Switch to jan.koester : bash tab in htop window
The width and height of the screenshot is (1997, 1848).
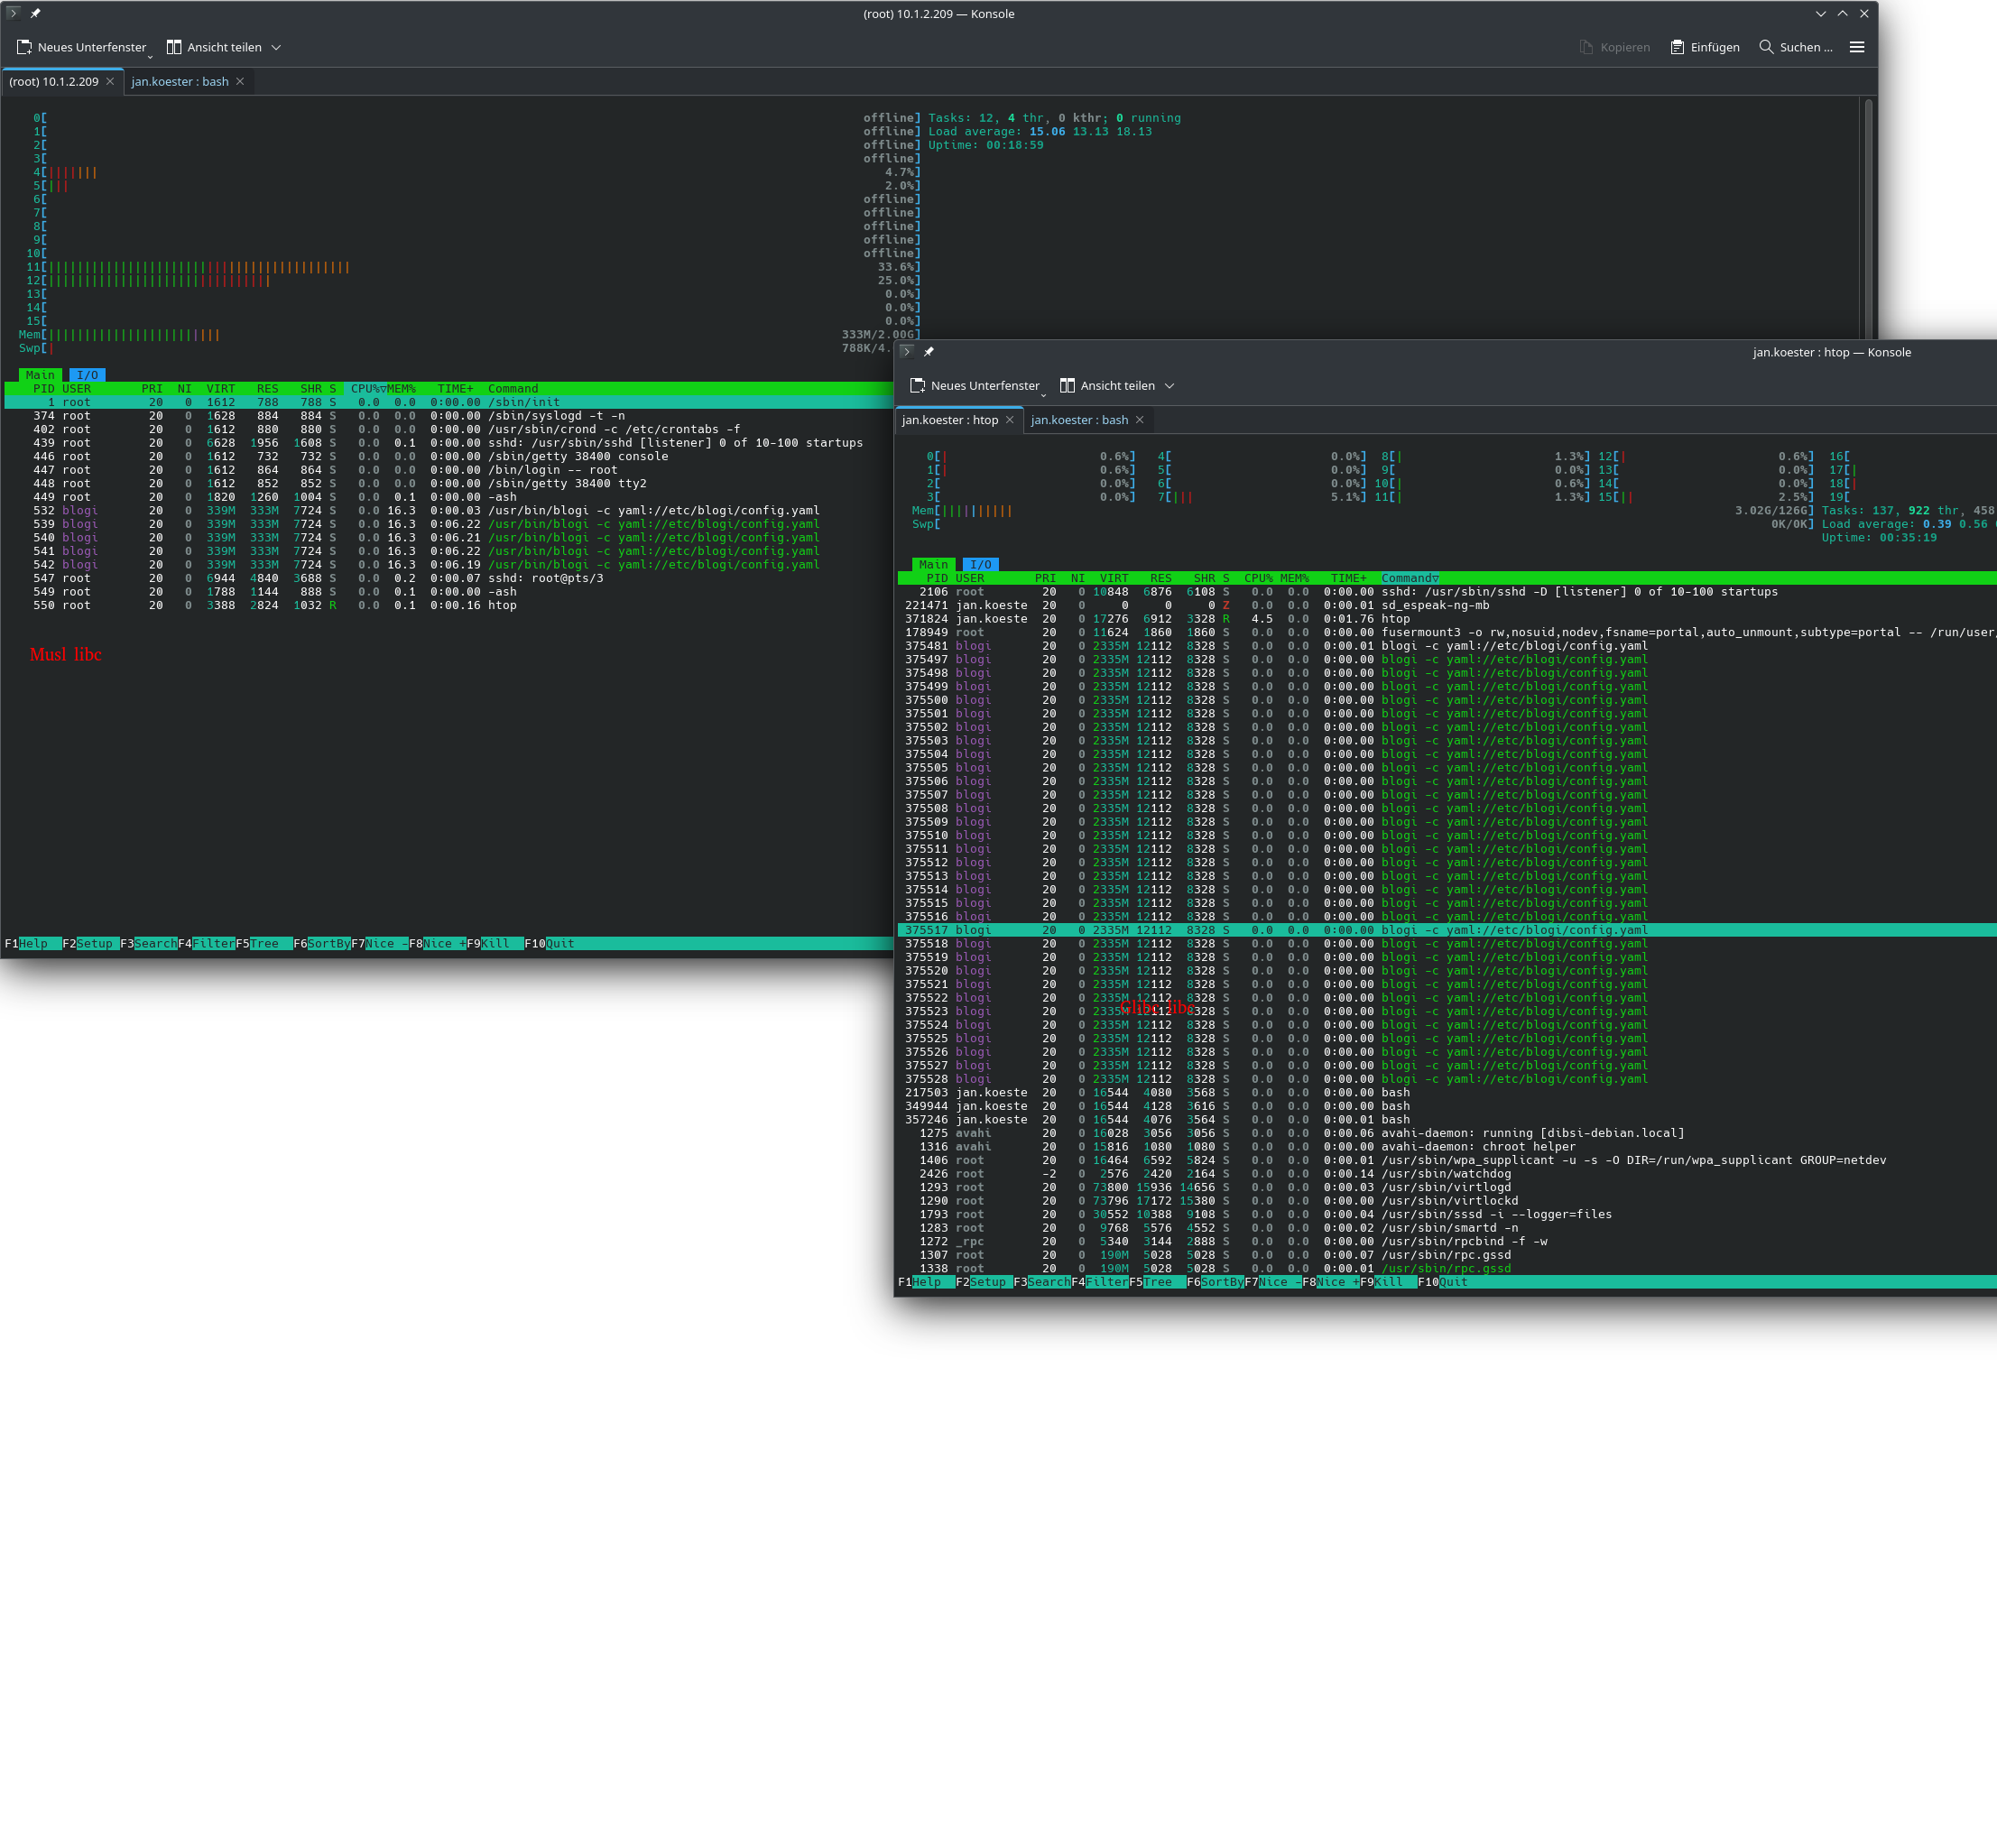1079,420
